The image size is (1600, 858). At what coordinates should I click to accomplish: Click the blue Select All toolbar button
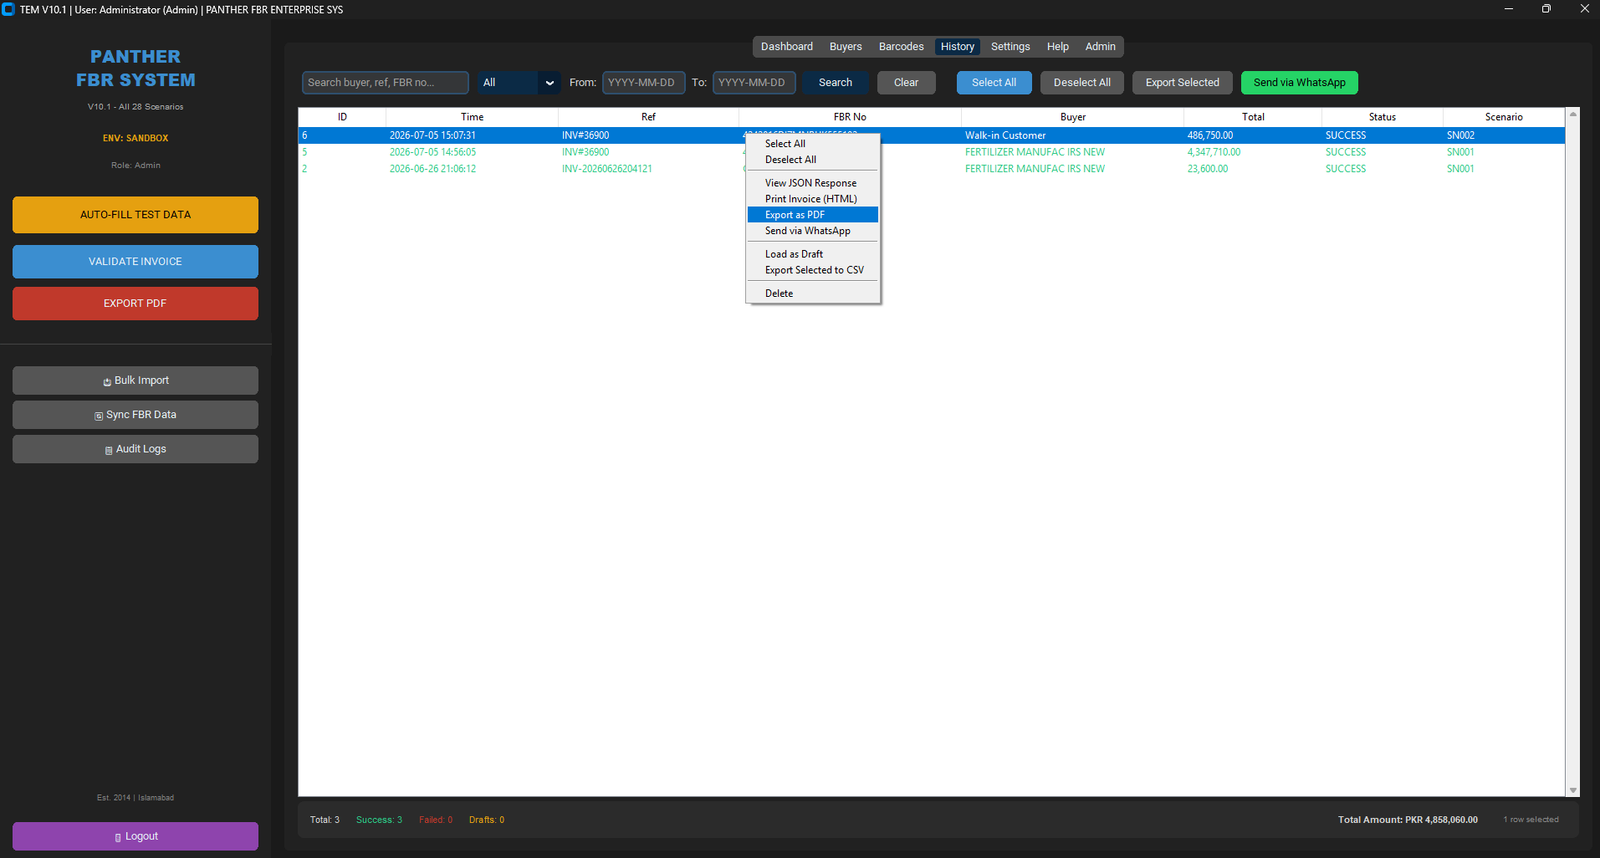pyautogui.click(x=994, y=83)
